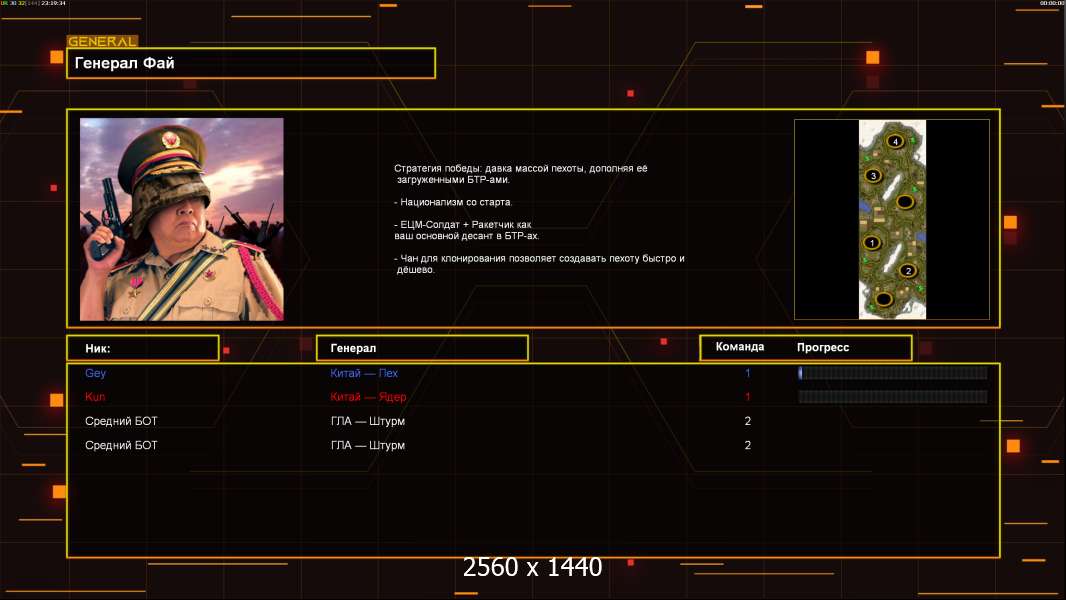Image resolution: width=1066 pixels, height=600 pixels.
Task: Click start position marker 3 on the minimap
Action: [x=874, y=175]
